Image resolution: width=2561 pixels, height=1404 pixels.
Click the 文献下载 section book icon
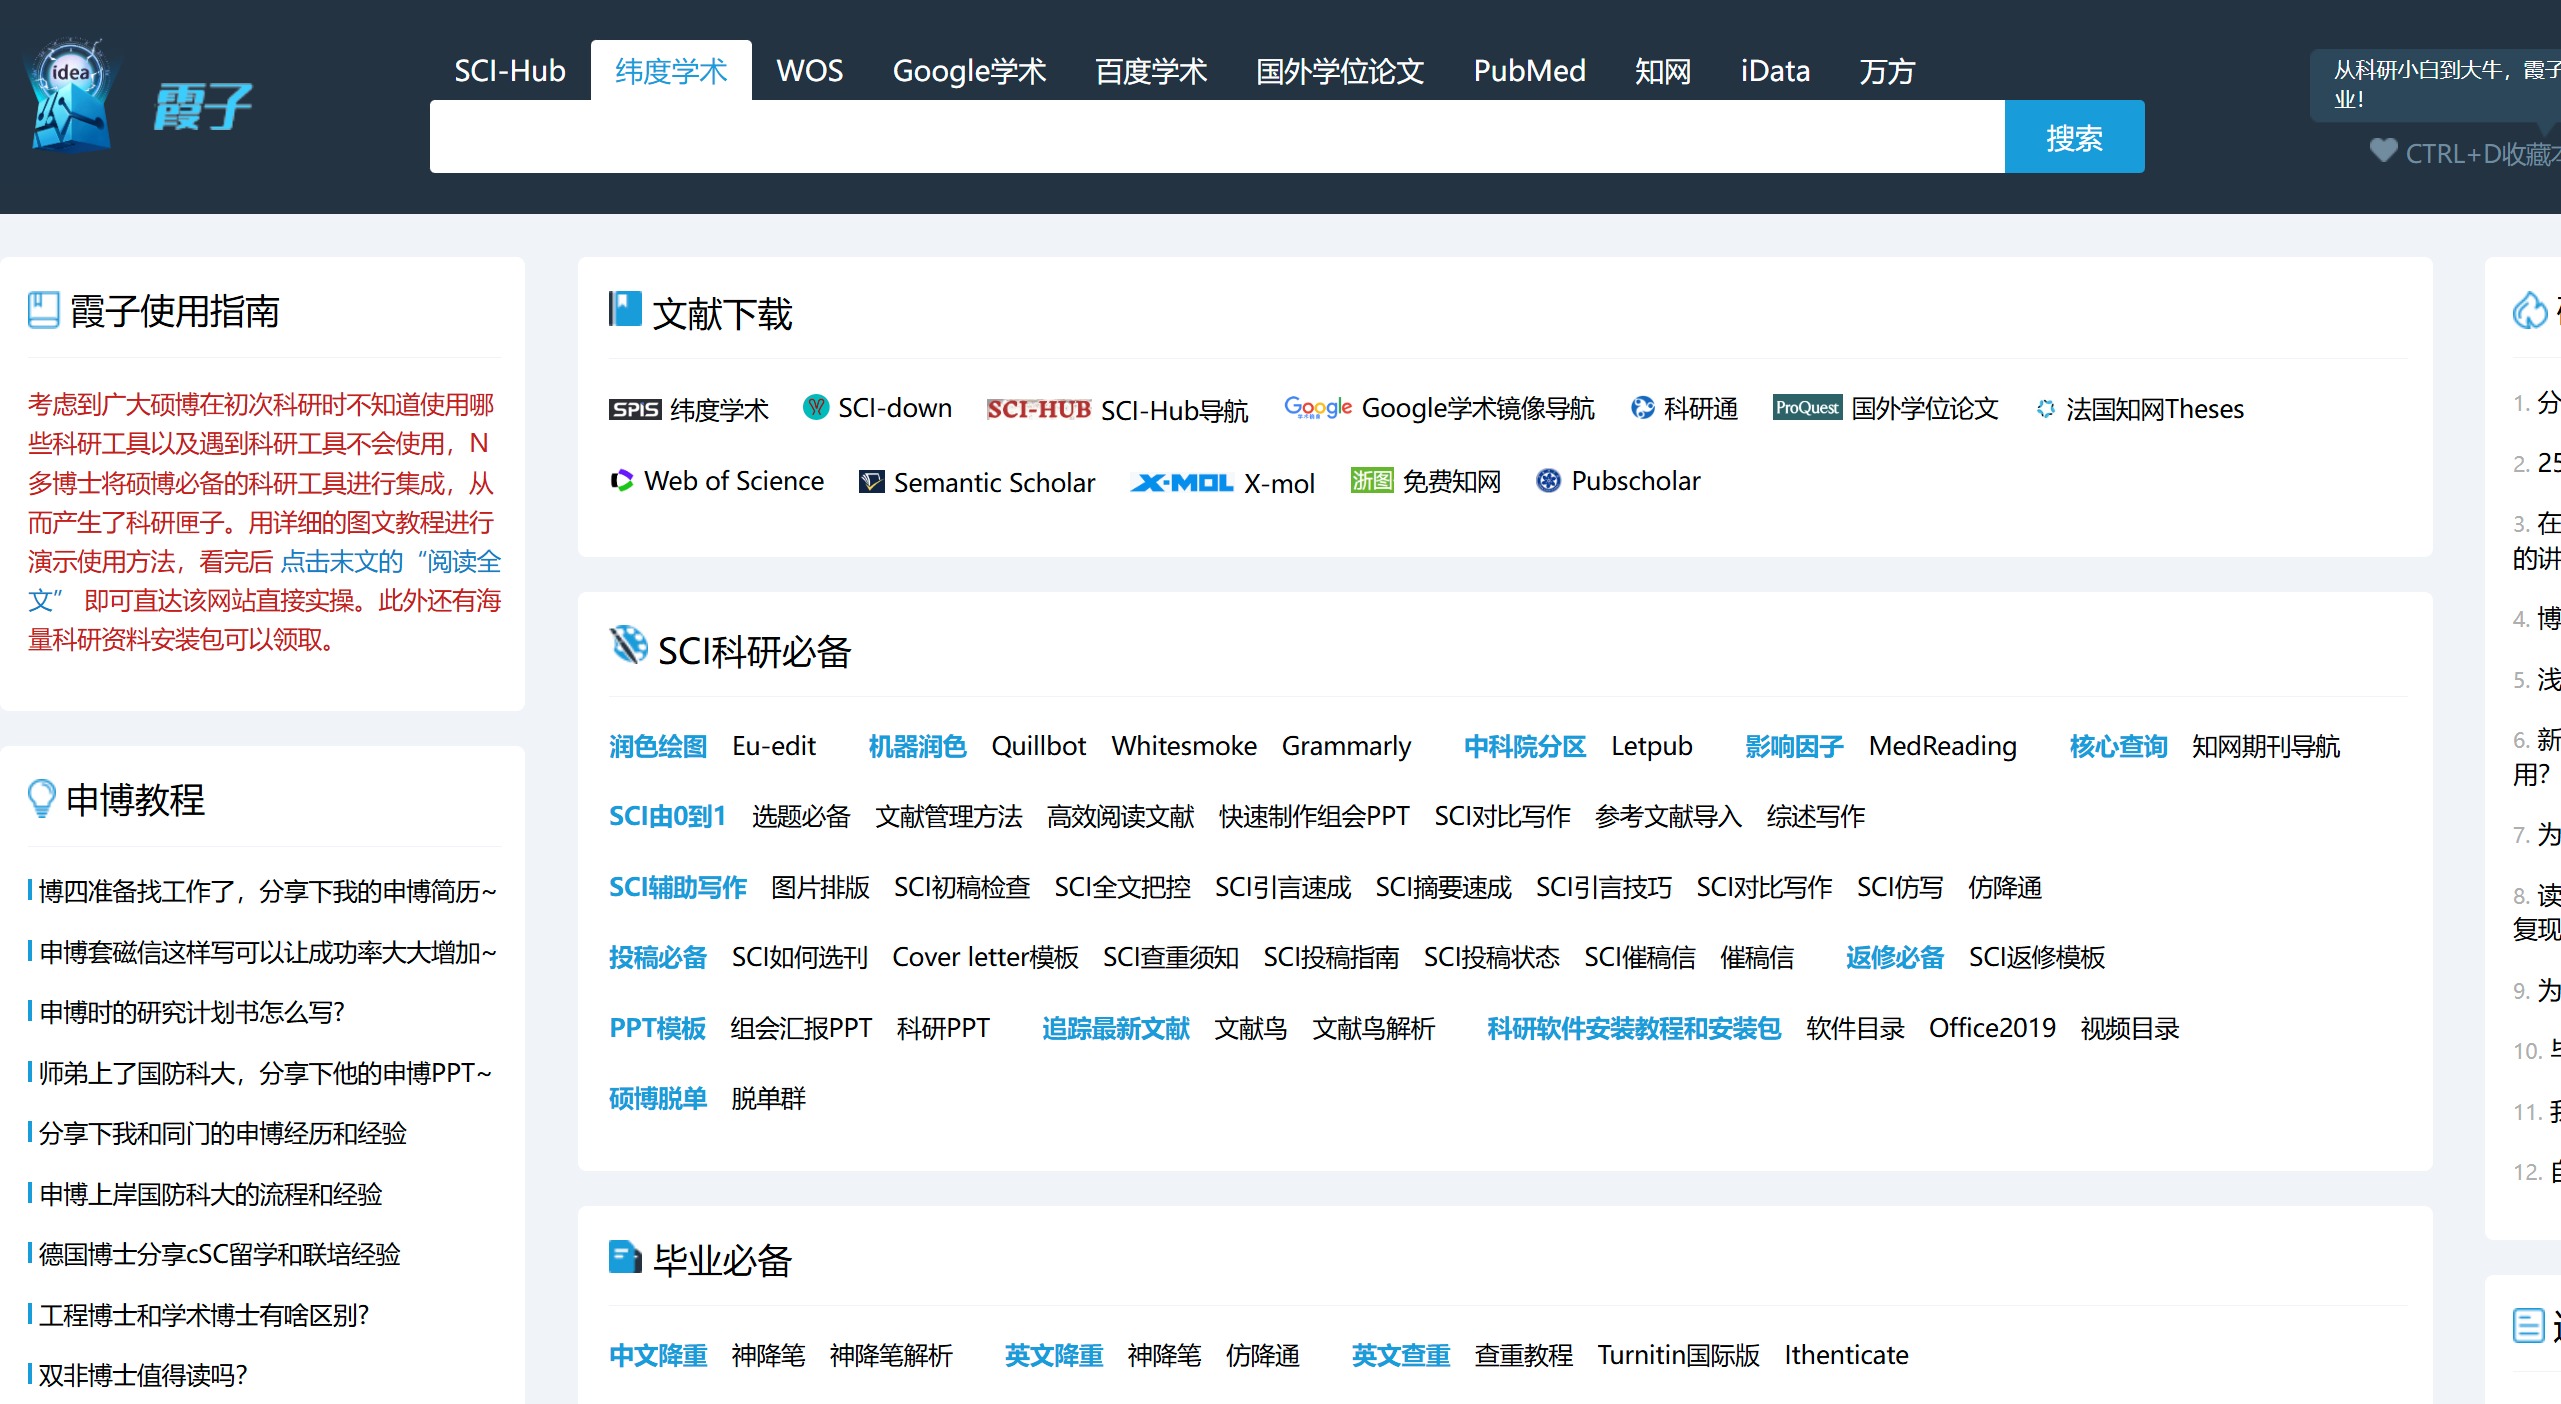tap(625, 309)
